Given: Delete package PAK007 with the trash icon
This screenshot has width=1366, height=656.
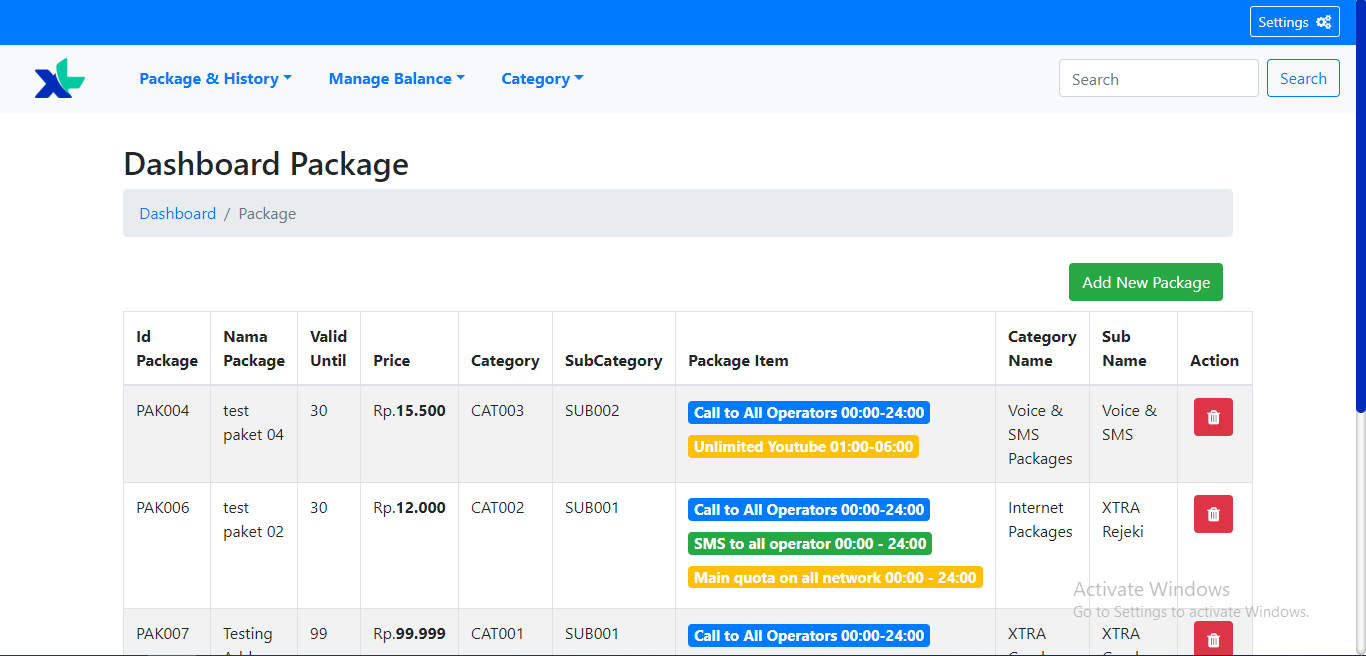Looking at the screenshot, I should (1213, 638).
